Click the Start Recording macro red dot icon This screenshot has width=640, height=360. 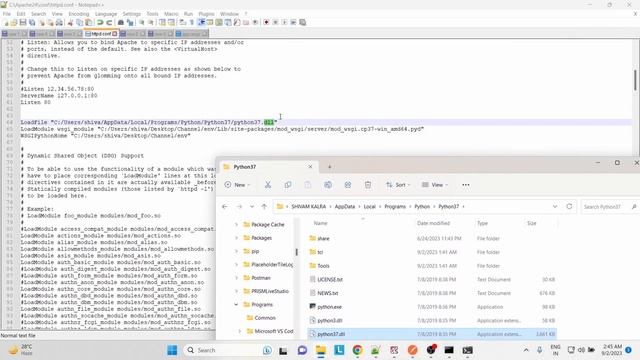266,22
